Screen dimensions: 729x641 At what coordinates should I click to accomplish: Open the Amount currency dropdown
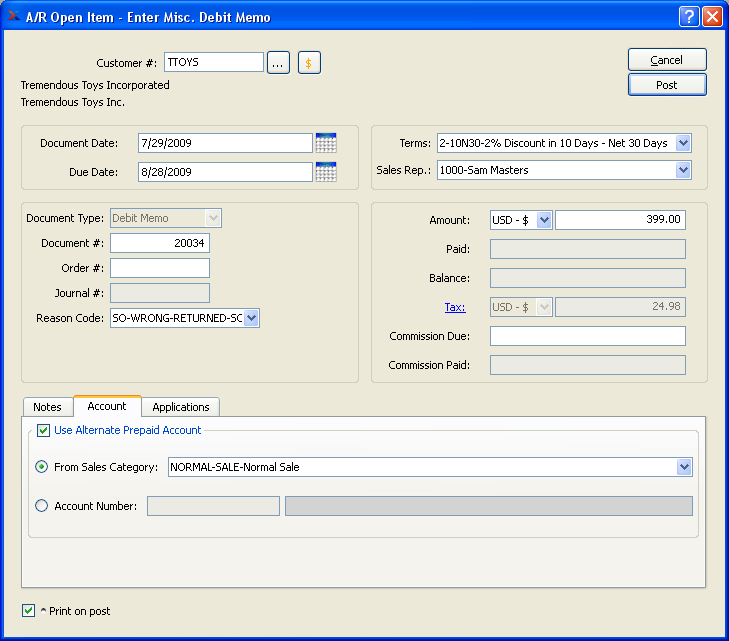click(544, 220)
